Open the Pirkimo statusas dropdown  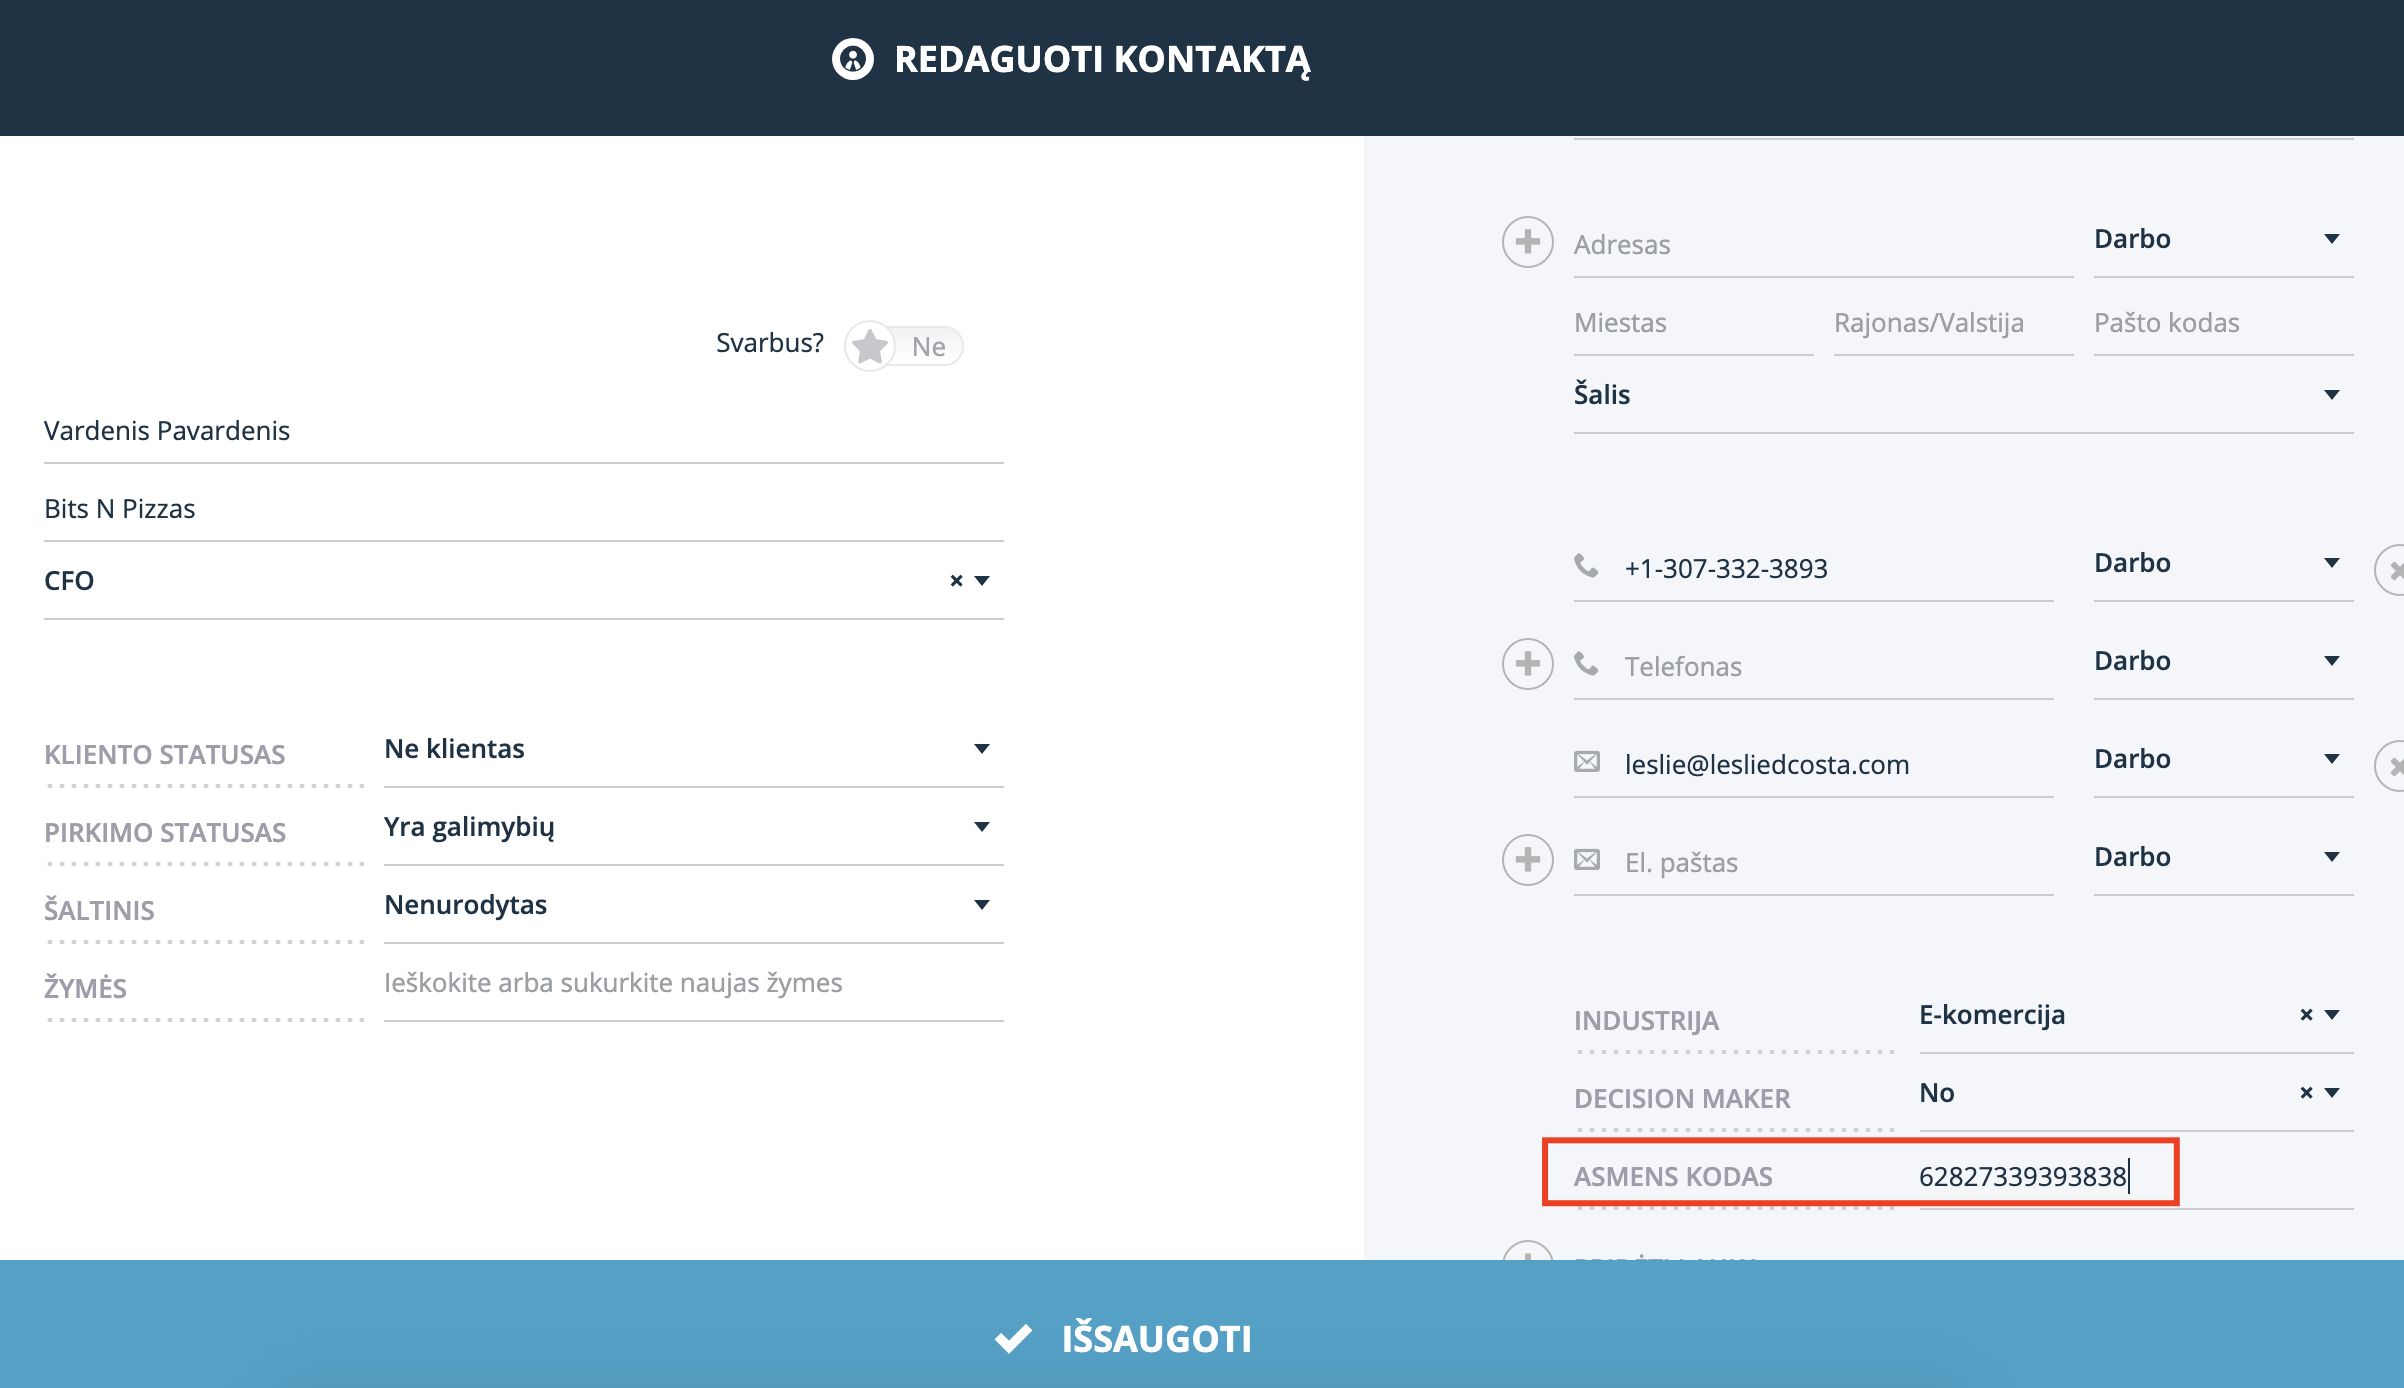coord(694,827)
